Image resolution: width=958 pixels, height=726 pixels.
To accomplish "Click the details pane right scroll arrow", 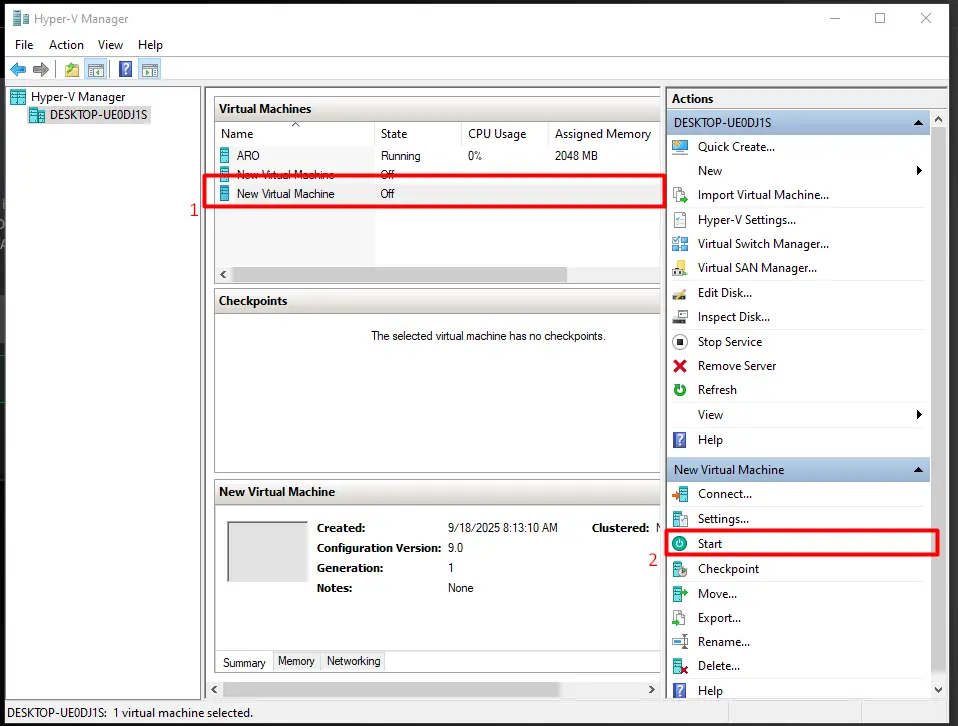I will click(651, 689).
